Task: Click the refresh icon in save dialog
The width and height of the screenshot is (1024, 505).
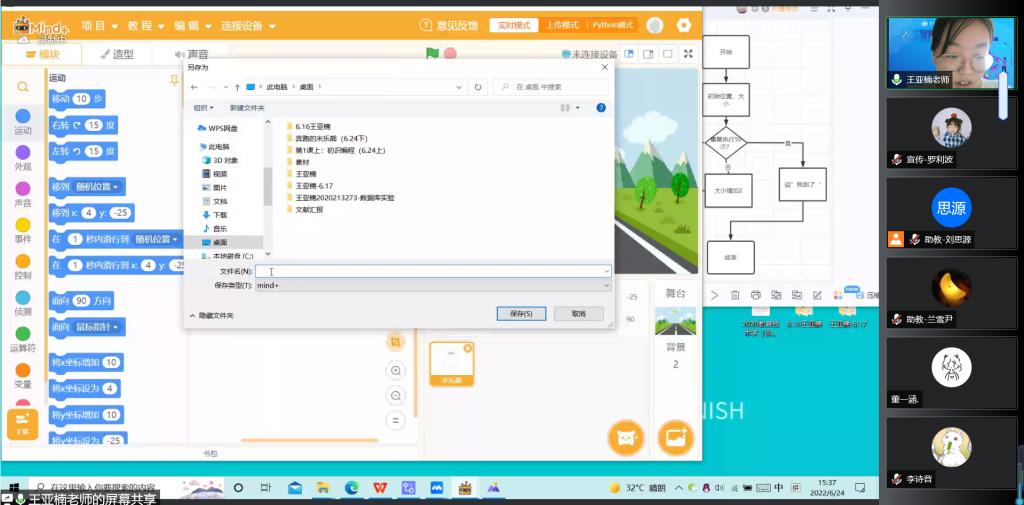Action: click(478, 87)
